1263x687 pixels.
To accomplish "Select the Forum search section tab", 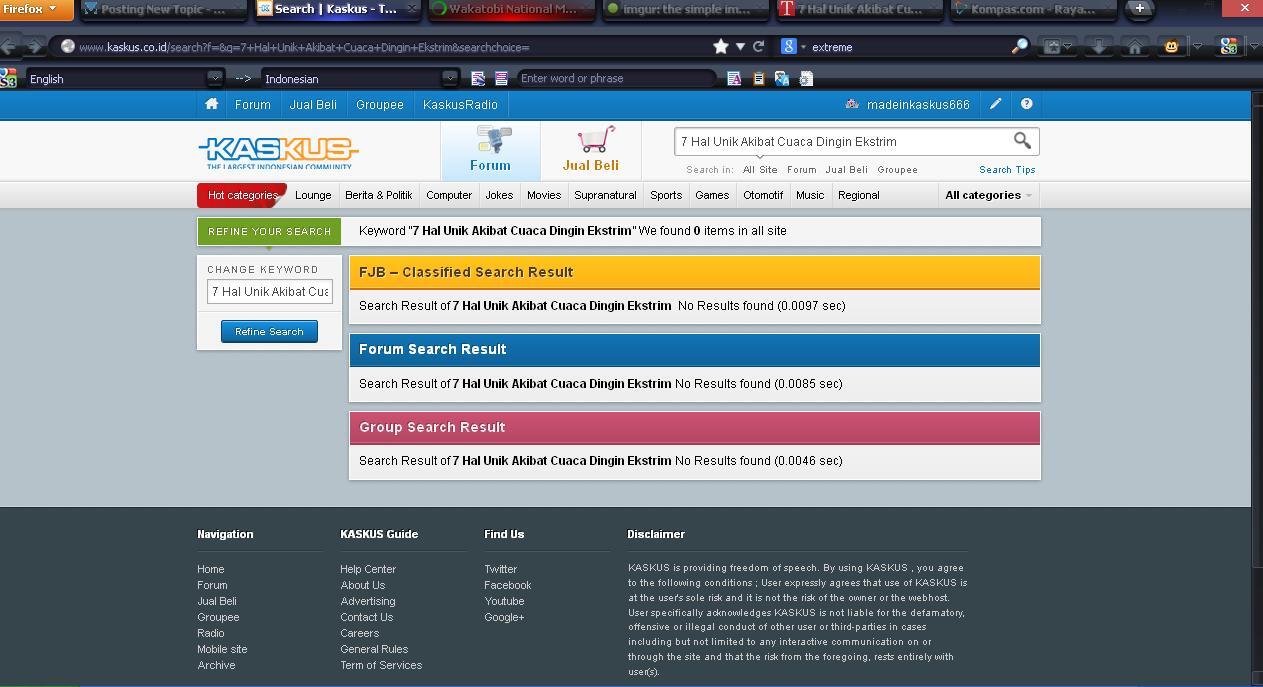I will coord(490,150).
